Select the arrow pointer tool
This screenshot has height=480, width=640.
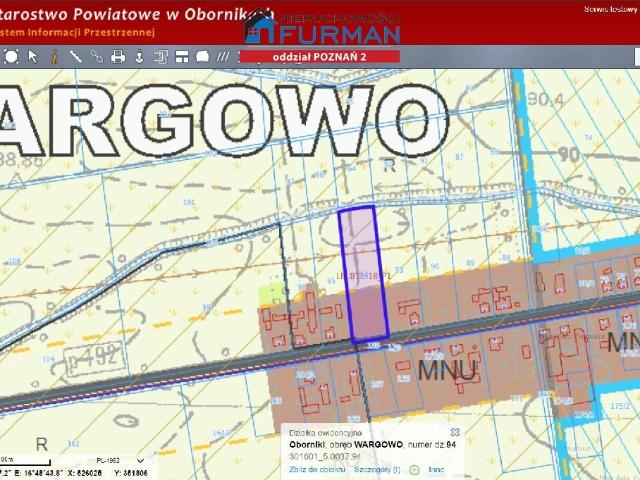(33, 56)
